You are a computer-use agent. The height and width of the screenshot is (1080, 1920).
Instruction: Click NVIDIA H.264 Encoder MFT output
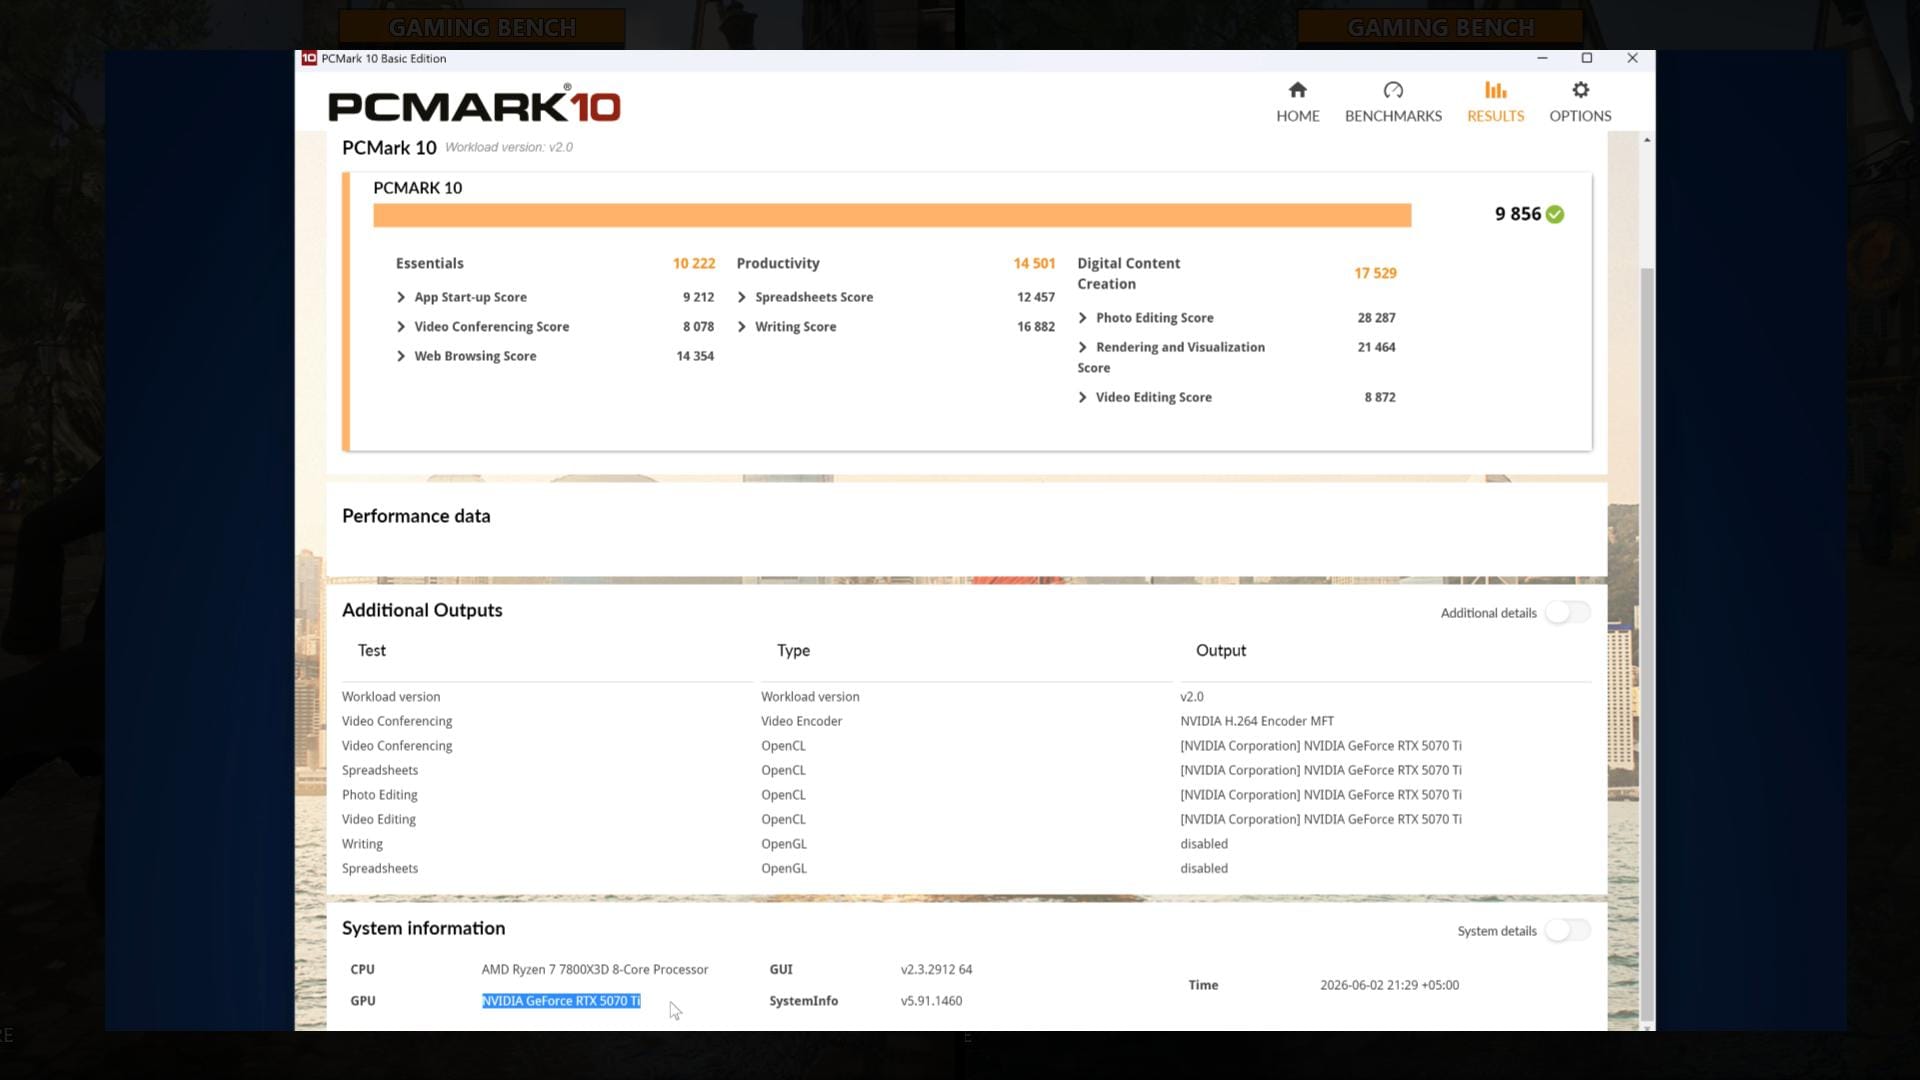click(x=1257, y=721)
